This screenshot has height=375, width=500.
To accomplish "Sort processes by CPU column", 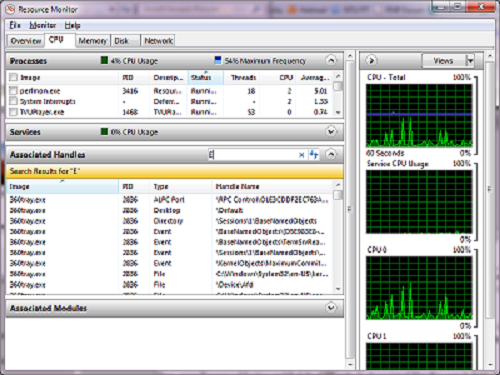I will point(278,77).
